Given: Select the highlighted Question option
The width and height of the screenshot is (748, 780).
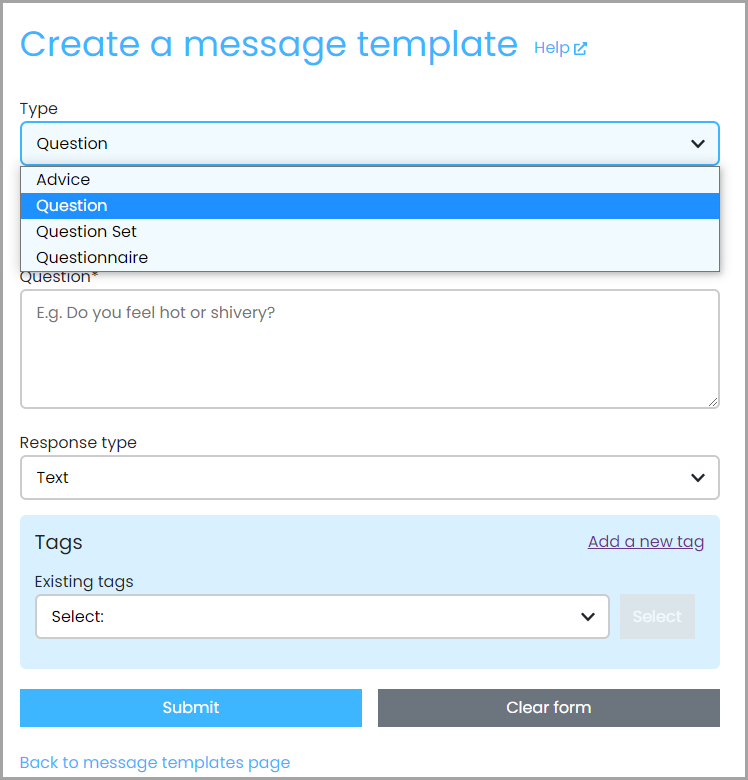Looking at the screenshot, I should 370,206.
